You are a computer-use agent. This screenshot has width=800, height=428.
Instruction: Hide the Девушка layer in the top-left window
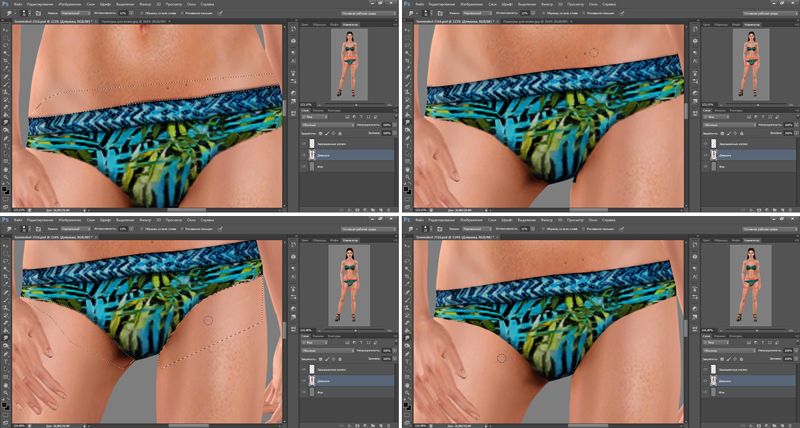(305, 155)
